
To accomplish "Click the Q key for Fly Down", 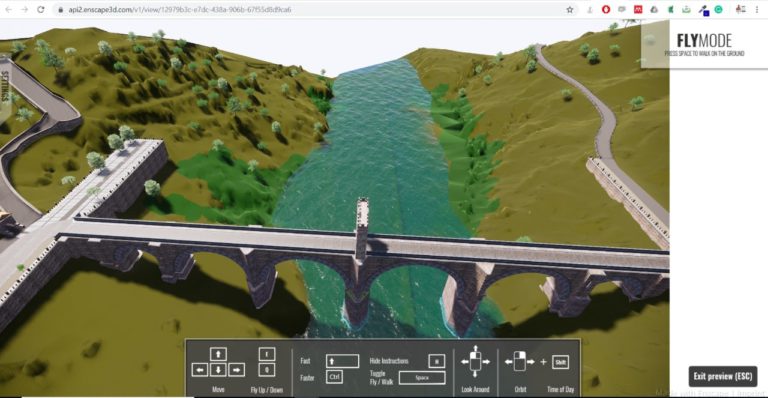I will click(x=266, y=370).
